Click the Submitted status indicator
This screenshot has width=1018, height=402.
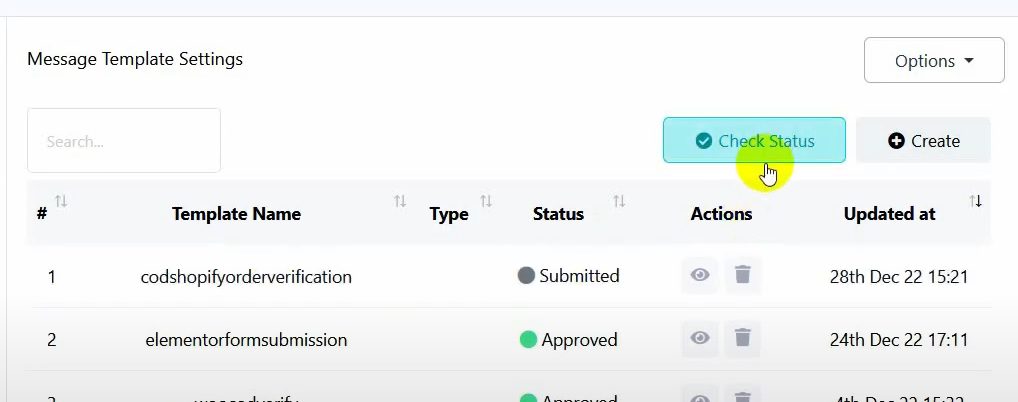569,276
